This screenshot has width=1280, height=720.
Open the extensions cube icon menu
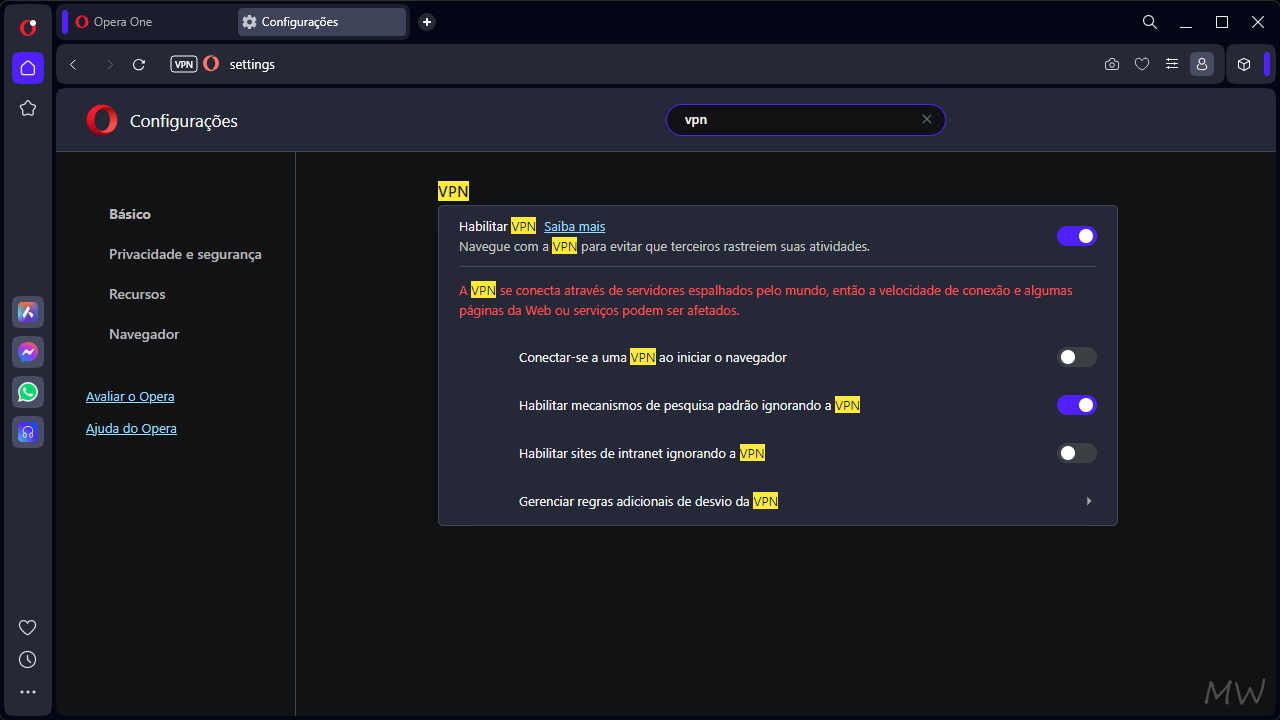click(1244, 64)
